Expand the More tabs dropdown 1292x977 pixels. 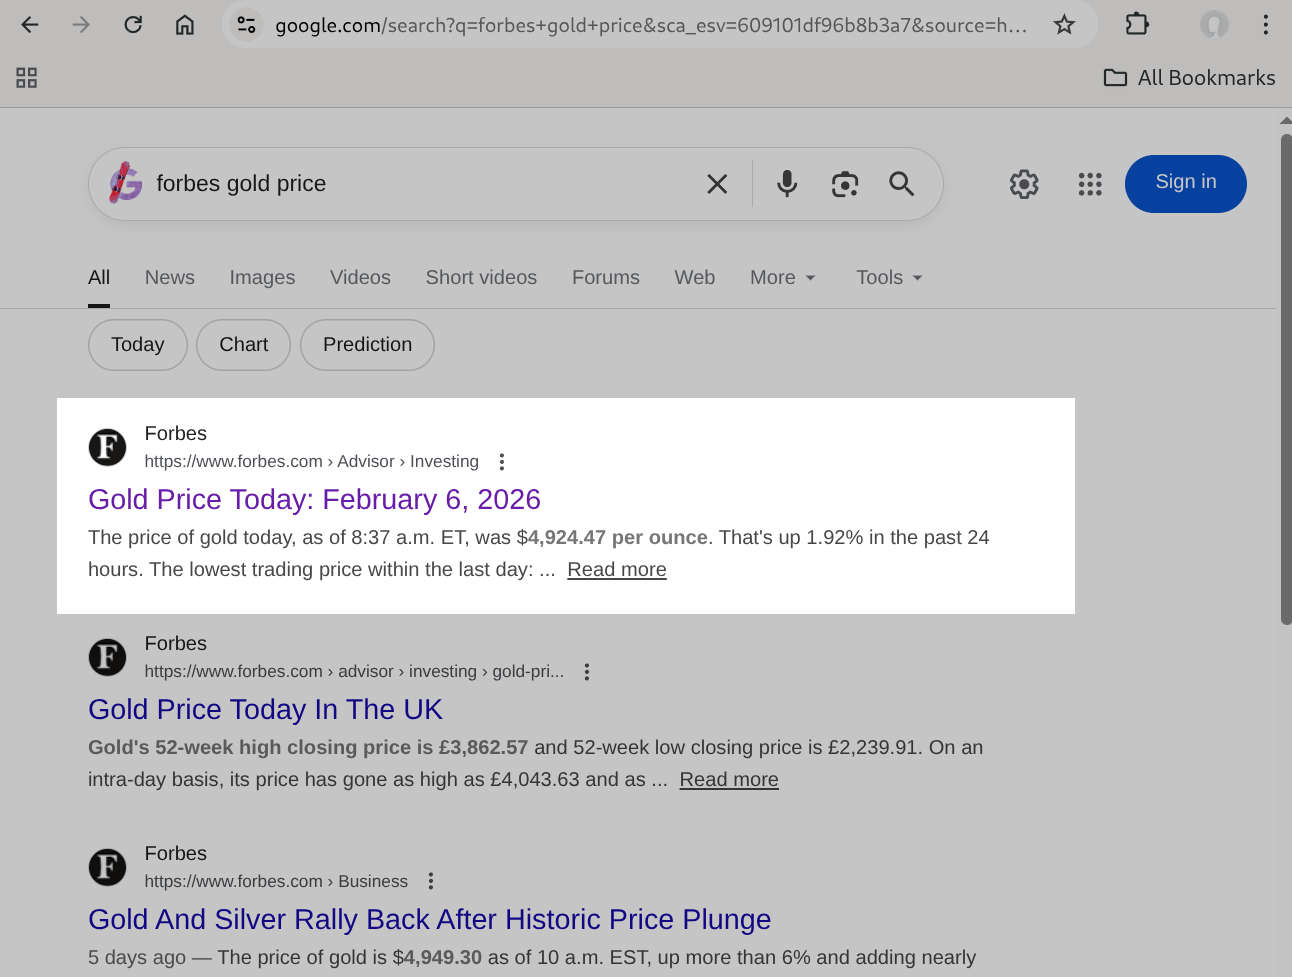click(x=782, y=277)
